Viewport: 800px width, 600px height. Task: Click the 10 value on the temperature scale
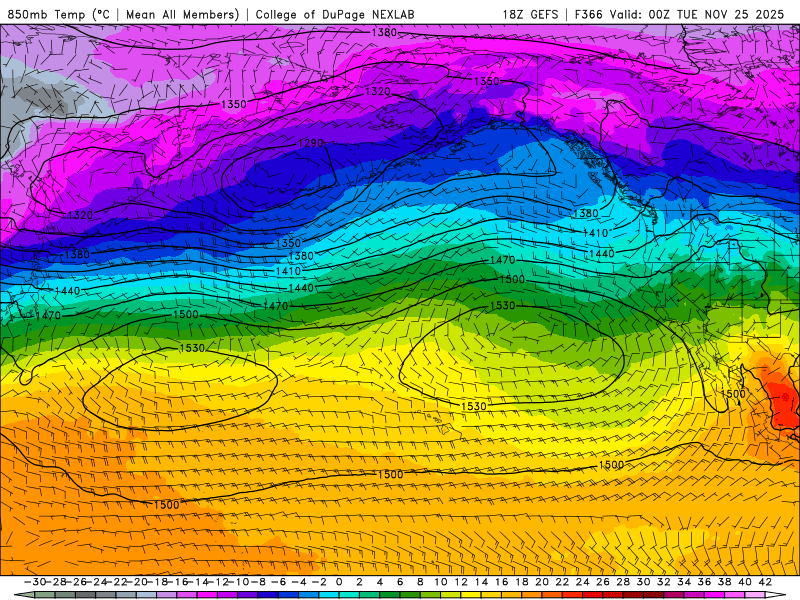click(x=441, y=582)
